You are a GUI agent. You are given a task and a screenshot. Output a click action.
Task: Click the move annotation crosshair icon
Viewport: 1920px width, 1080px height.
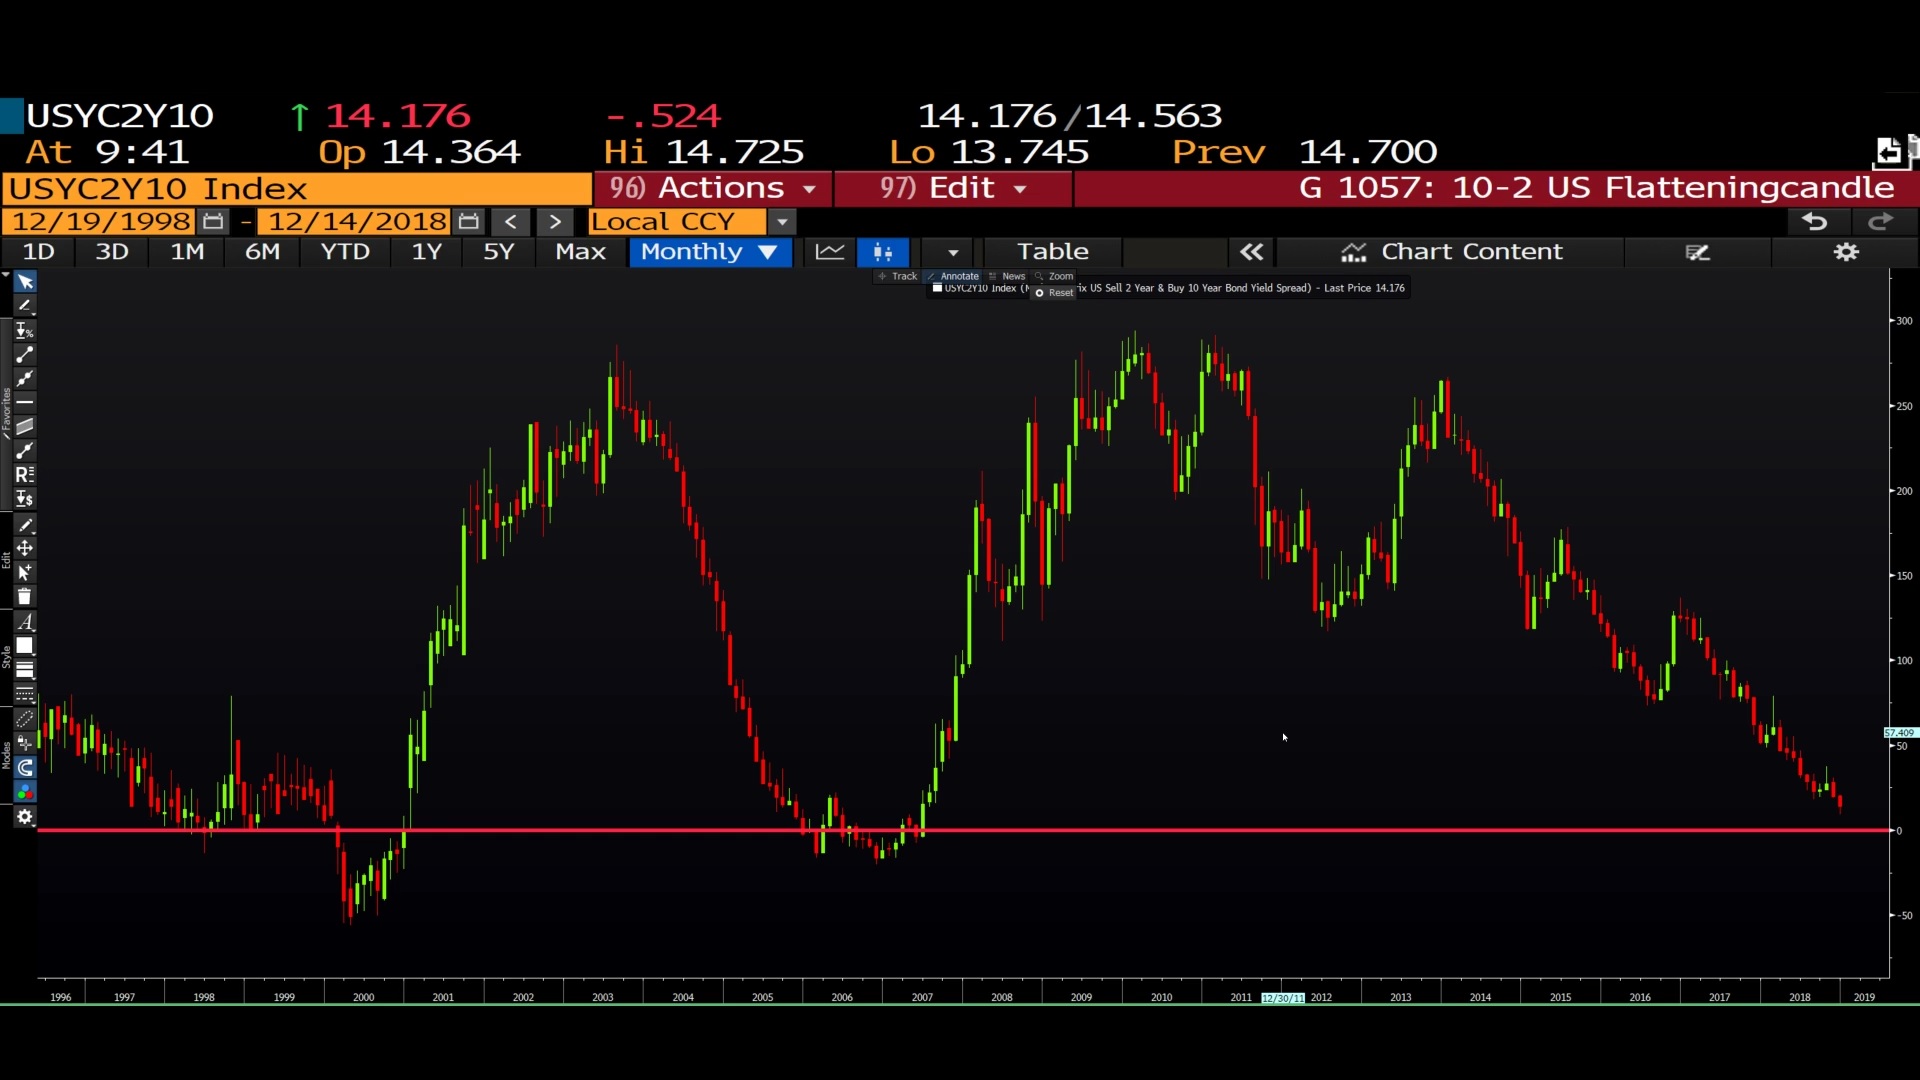coord(25,548)
